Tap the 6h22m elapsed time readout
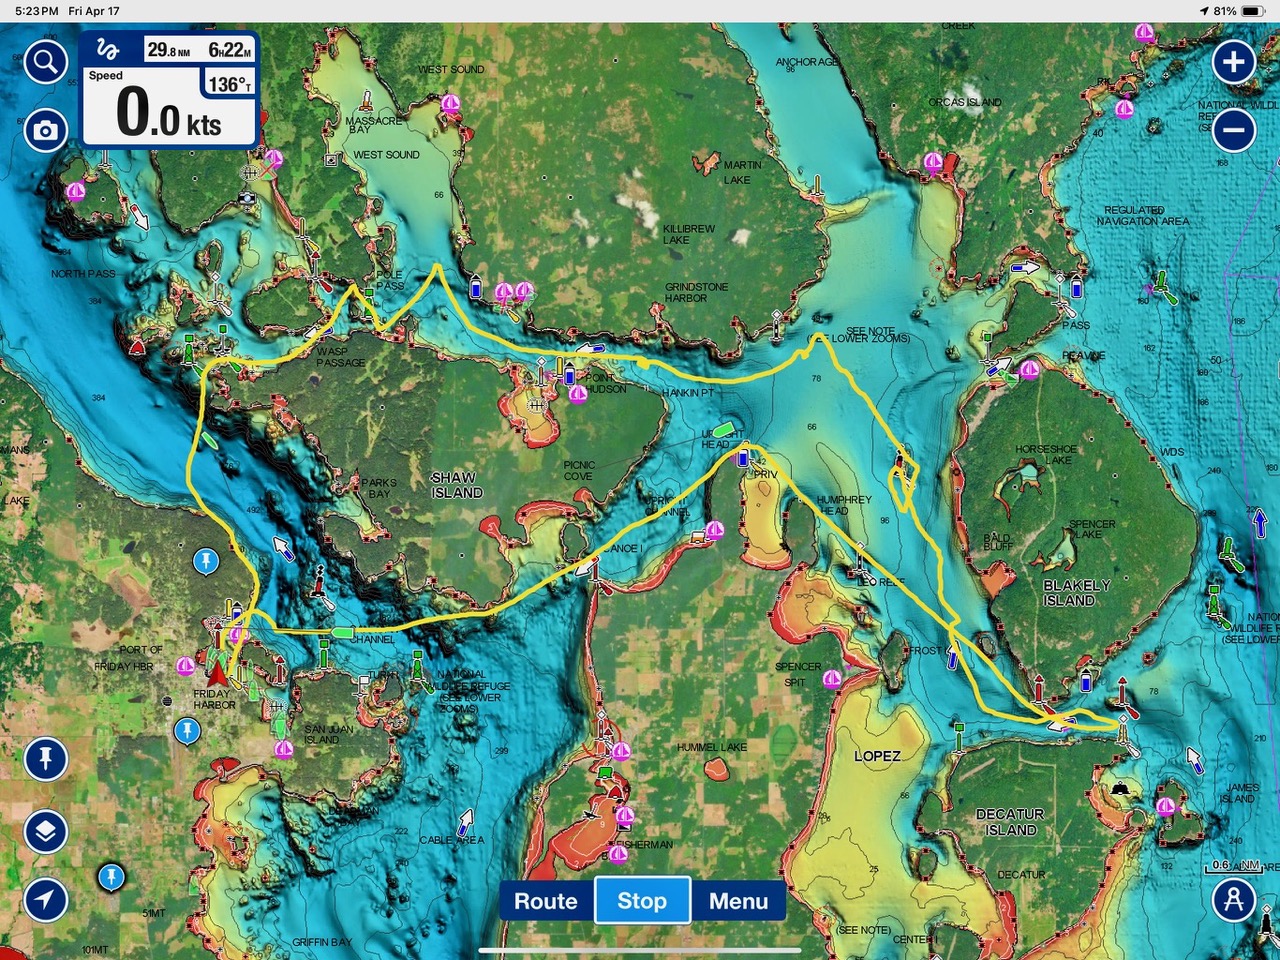Image resolution: width=1280 pixels, height=960 pixels. coord(229,50)
